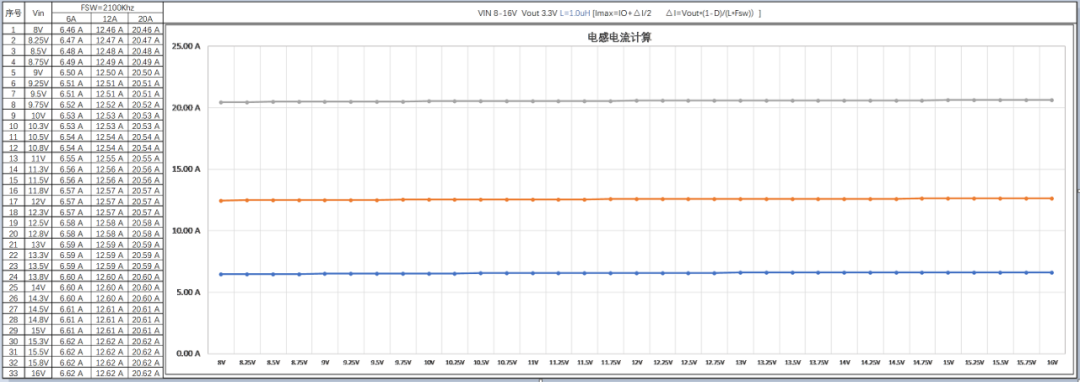This screenshot has width=1080, height=382.
Task: Click the '12.25V' label on chart x-axis
Action: 663,362
